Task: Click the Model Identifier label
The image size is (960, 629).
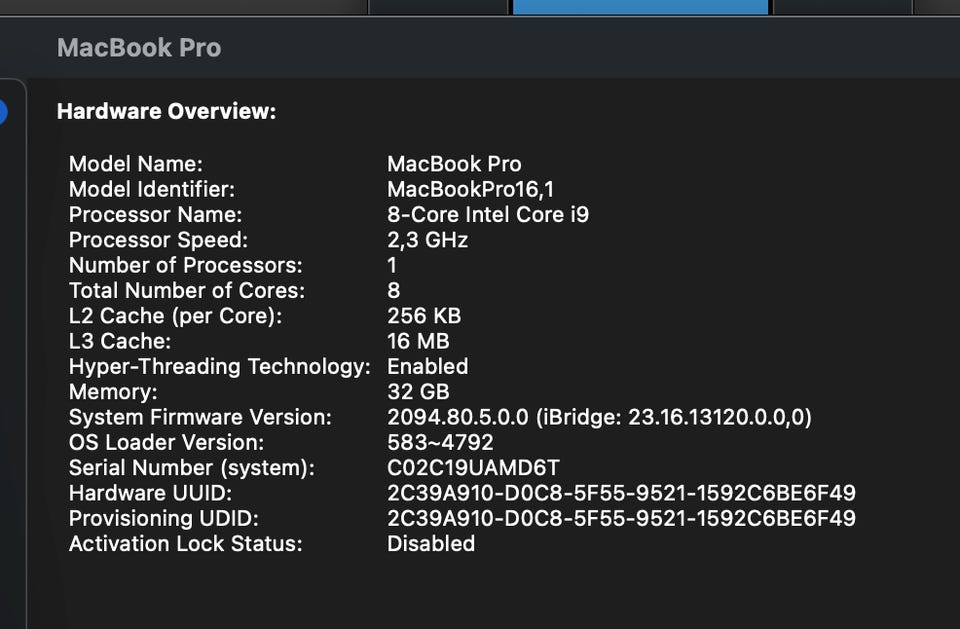Action: click(x=152, y=189)
